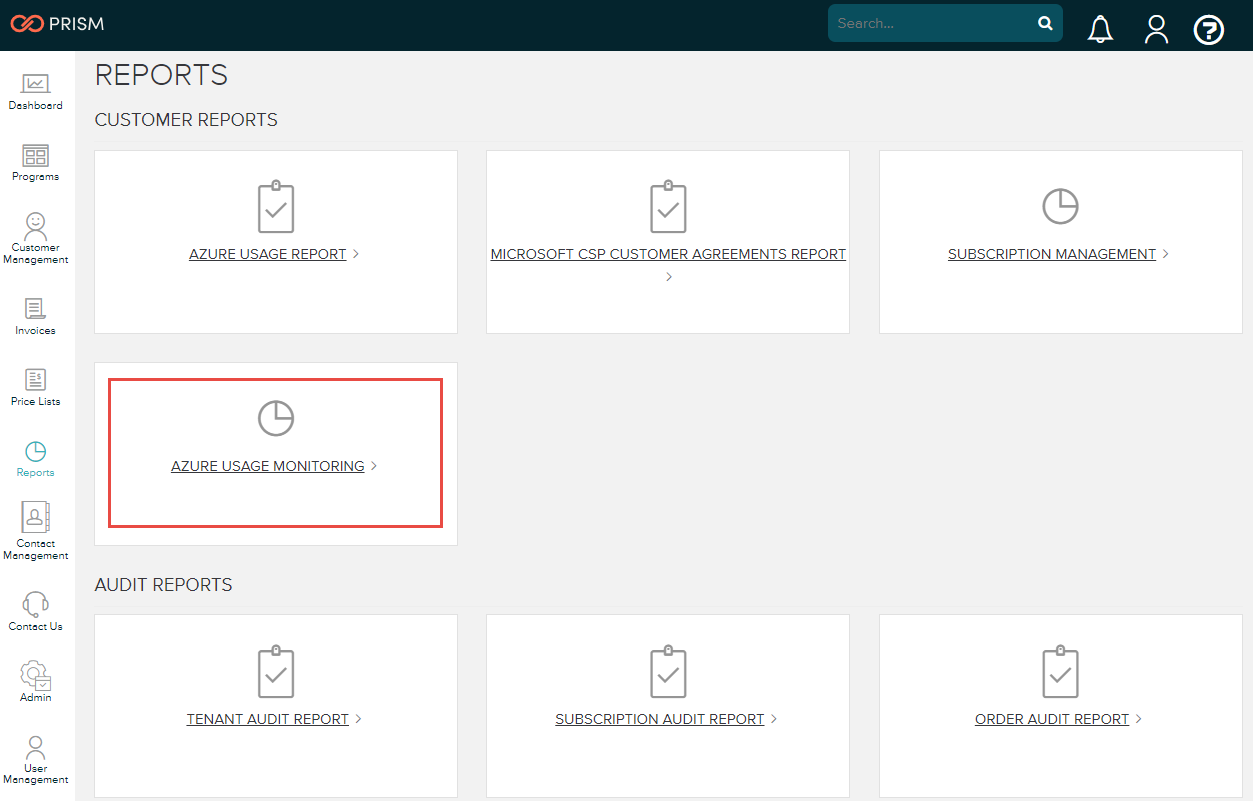The image size is (1253, 801).
Task: Click inside the Search field
Action: (930, 22)
